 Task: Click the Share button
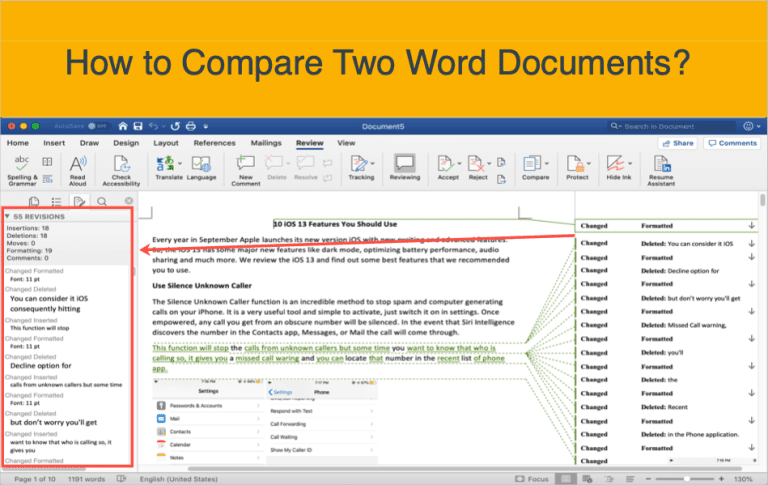coord(678,143)
